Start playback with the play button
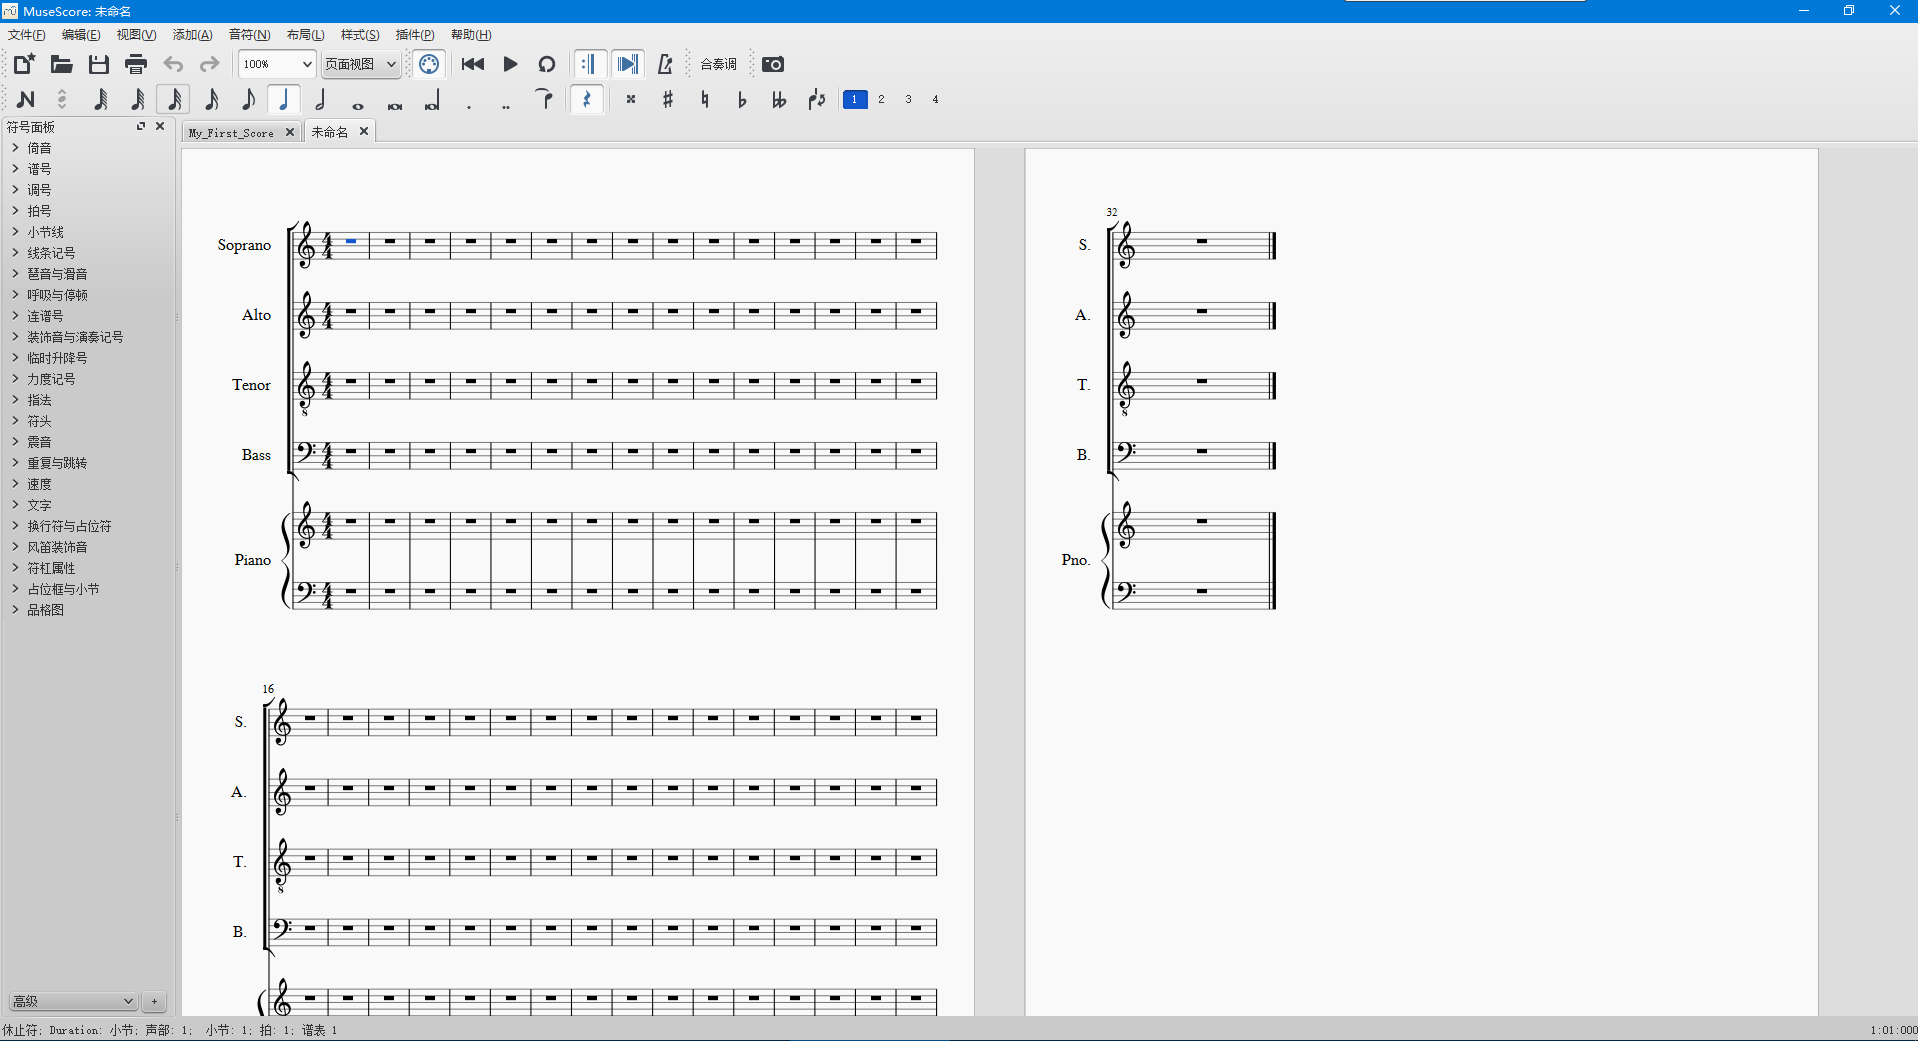Screen dimensions: 1918x1041 (510, 64)
